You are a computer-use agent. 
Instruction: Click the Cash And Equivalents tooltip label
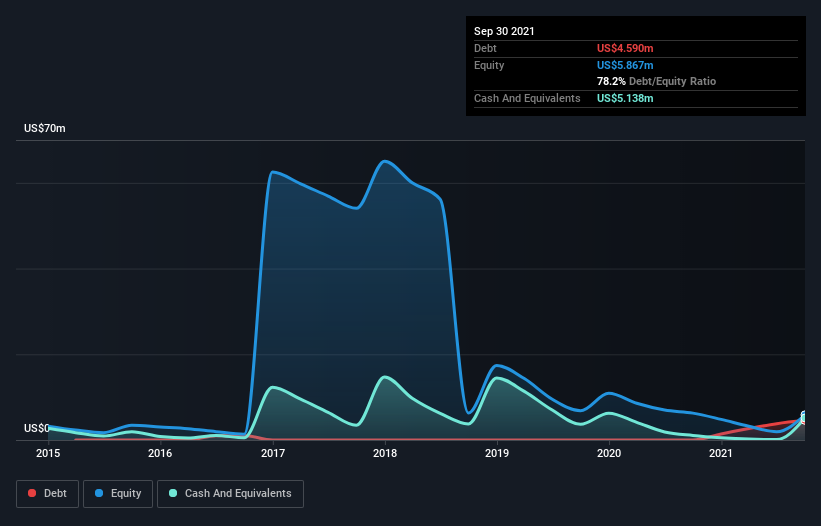click(x=527, y=98)
